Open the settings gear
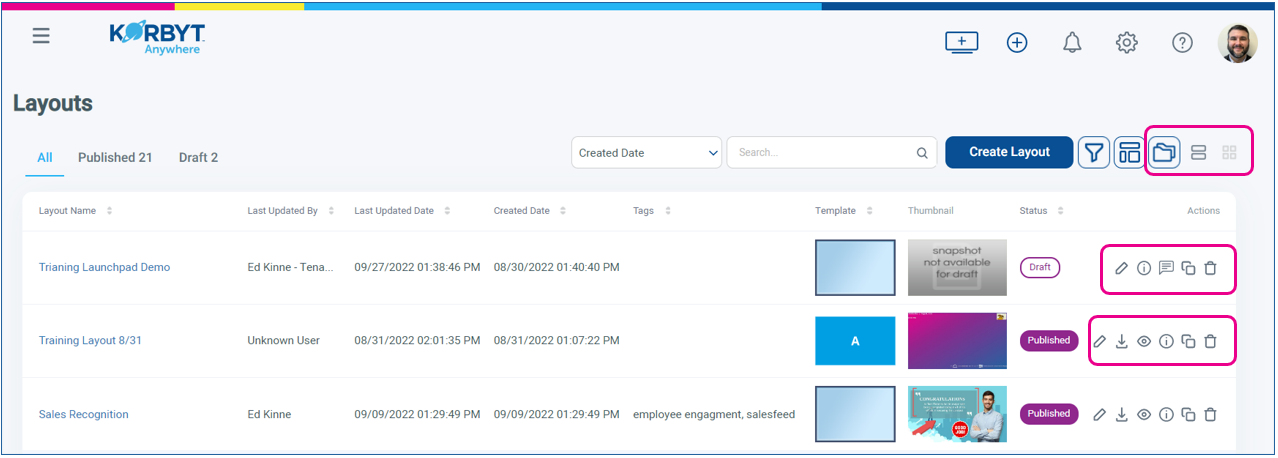Screen dimensions: 1278x458 coord(1127,43)
